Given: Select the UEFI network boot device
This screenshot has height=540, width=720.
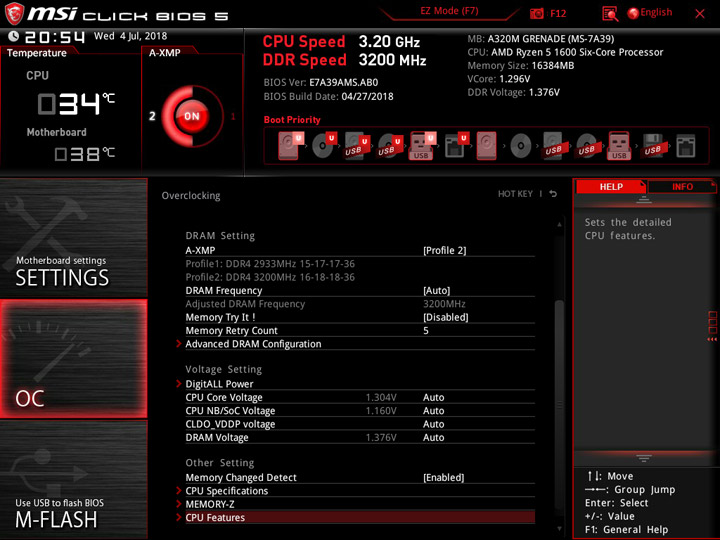Looking at the screenshot, I should pos(456,146).
